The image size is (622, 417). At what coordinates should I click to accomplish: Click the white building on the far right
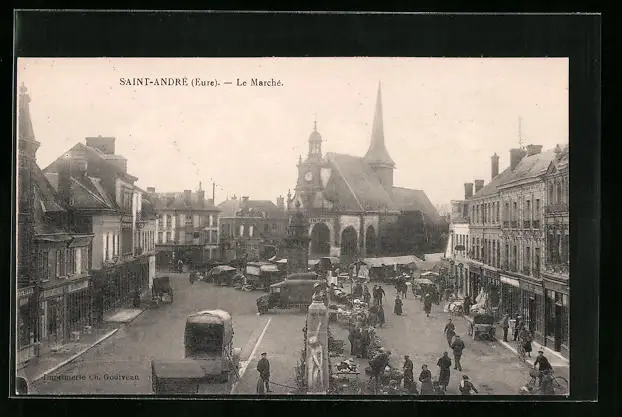pos(459,245)
